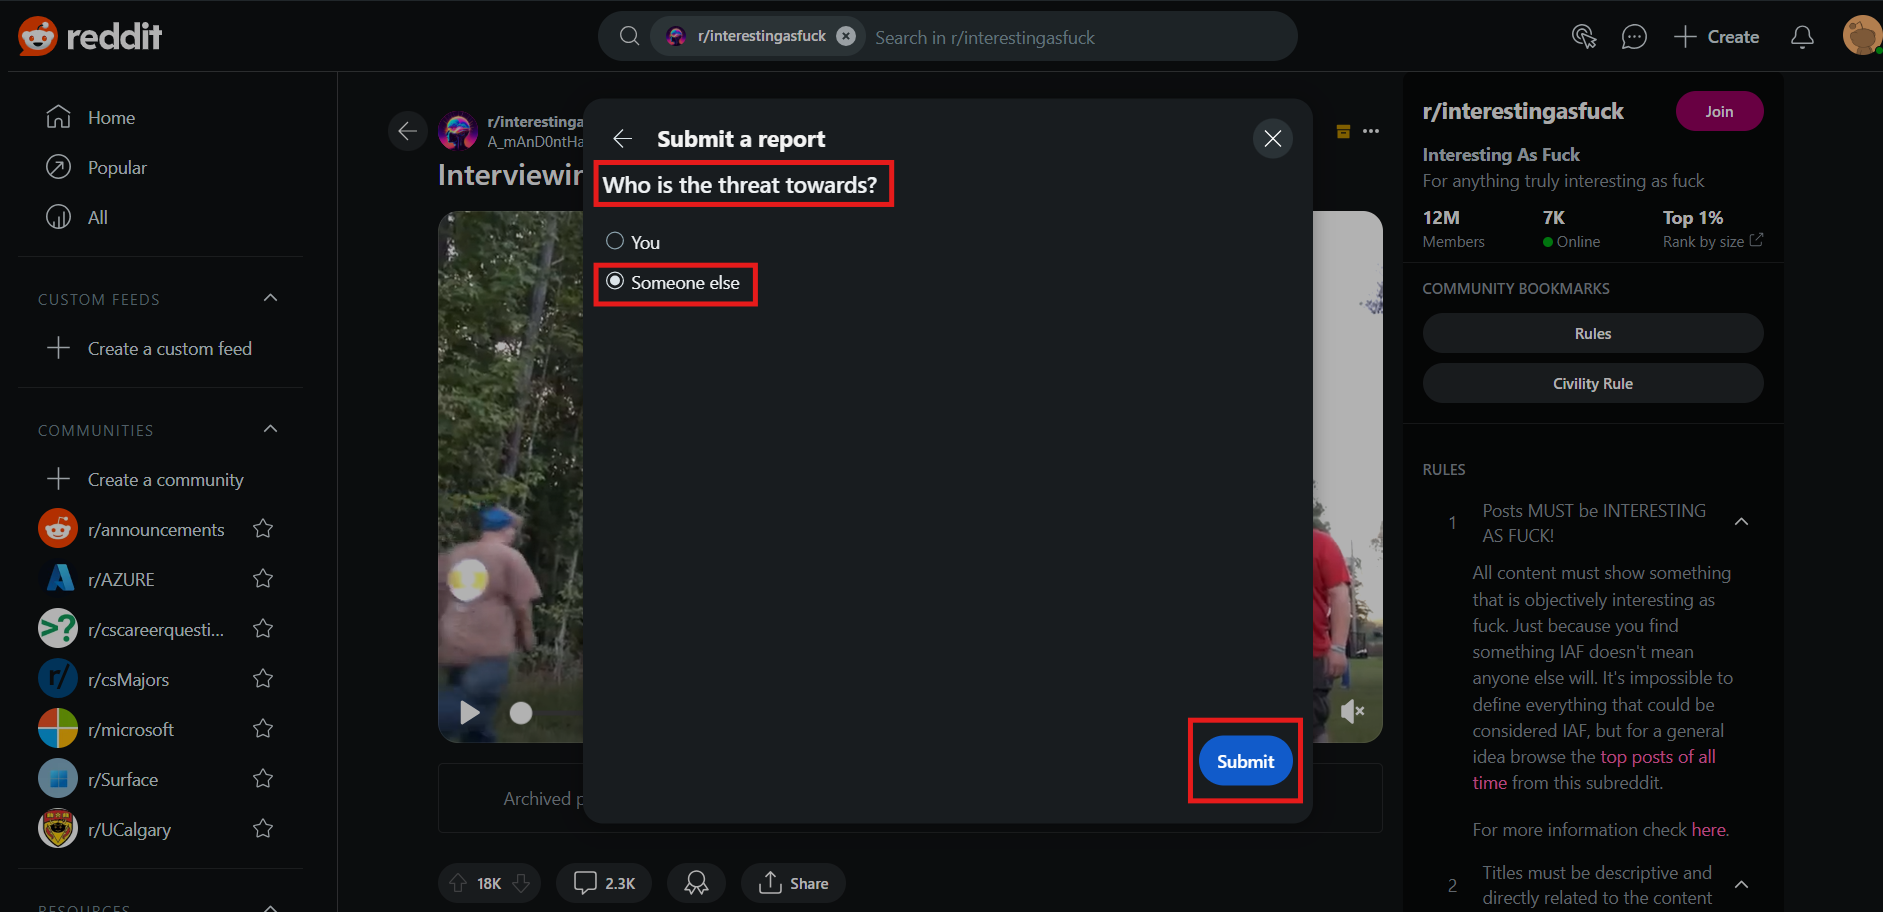Open r/AZURE community

[97, 579]
